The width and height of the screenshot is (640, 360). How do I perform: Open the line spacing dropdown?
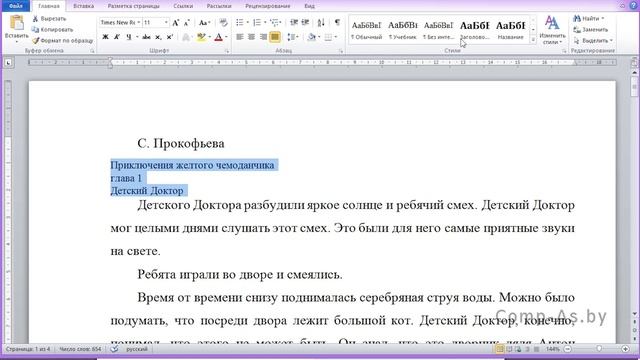[292, 37]
